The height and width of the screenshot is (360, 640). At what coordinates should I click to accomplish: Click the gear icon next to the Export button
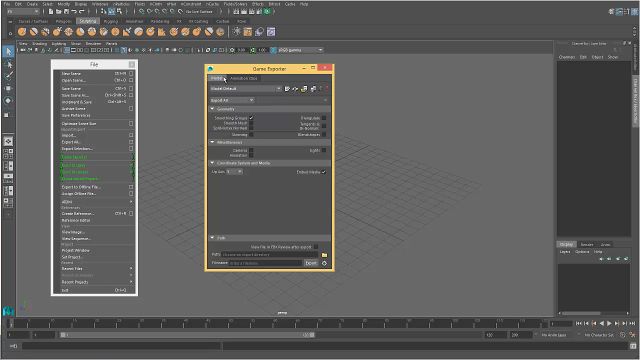[324, 263]
